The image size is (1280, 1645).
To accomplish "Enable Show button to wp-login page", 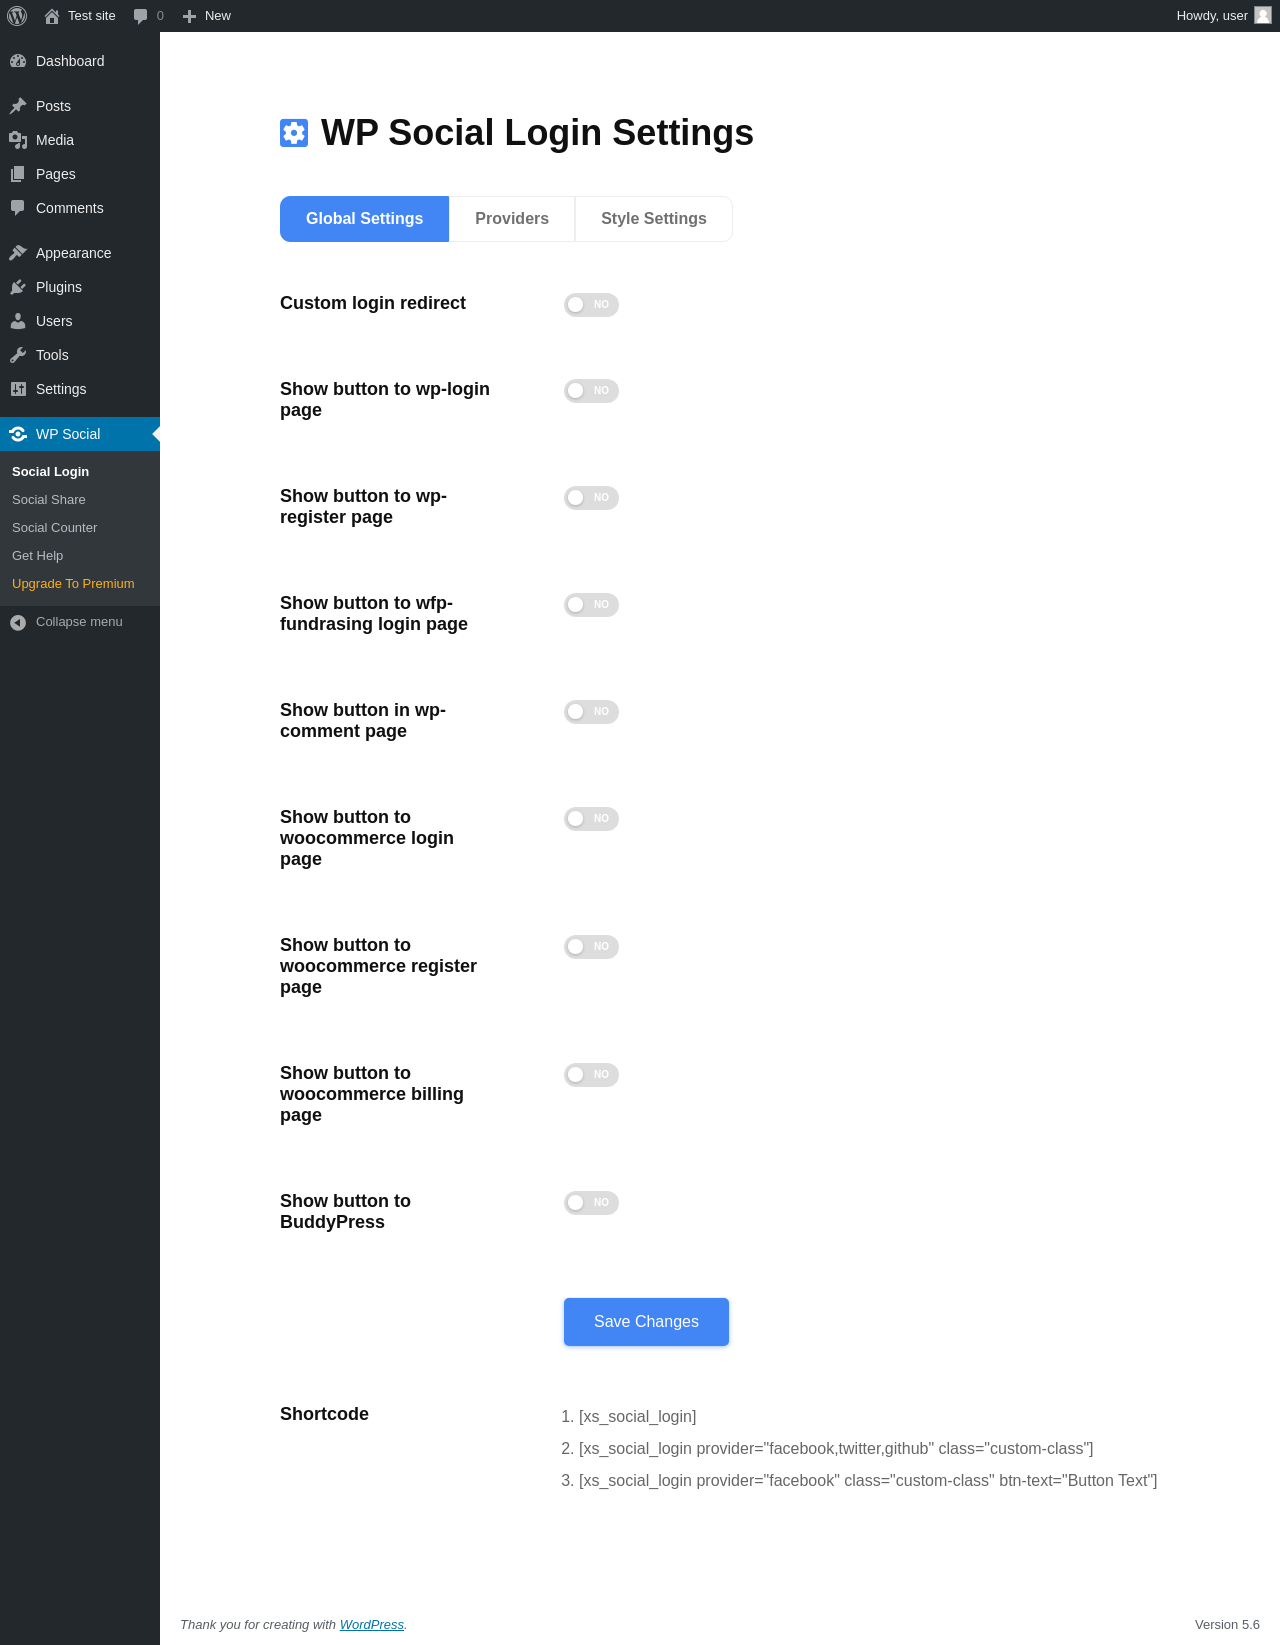I will pos(591,391).
